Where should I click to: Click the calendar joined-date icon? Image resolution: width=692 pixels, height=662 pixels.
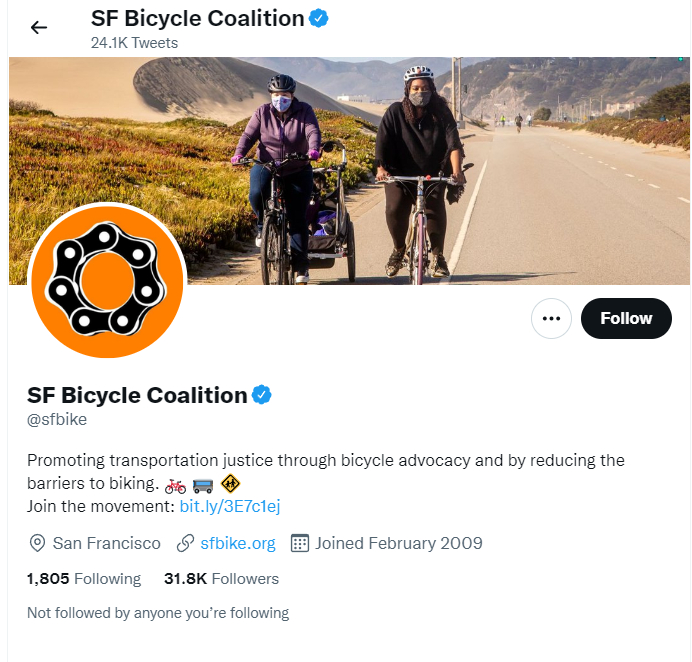(299, 544)
